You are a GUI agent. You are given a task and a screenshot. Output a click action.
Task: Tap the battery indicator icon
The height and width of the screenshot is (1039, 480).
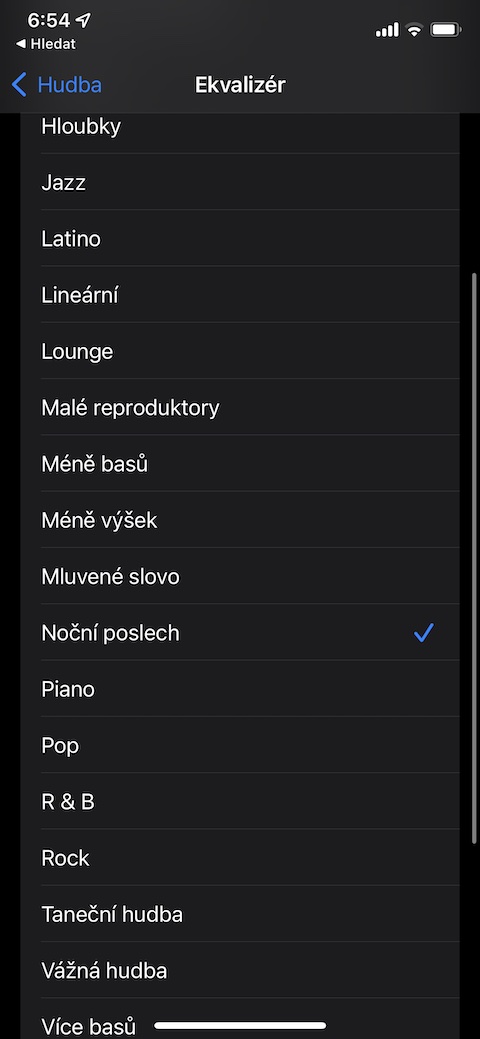[x=446, y=29]
